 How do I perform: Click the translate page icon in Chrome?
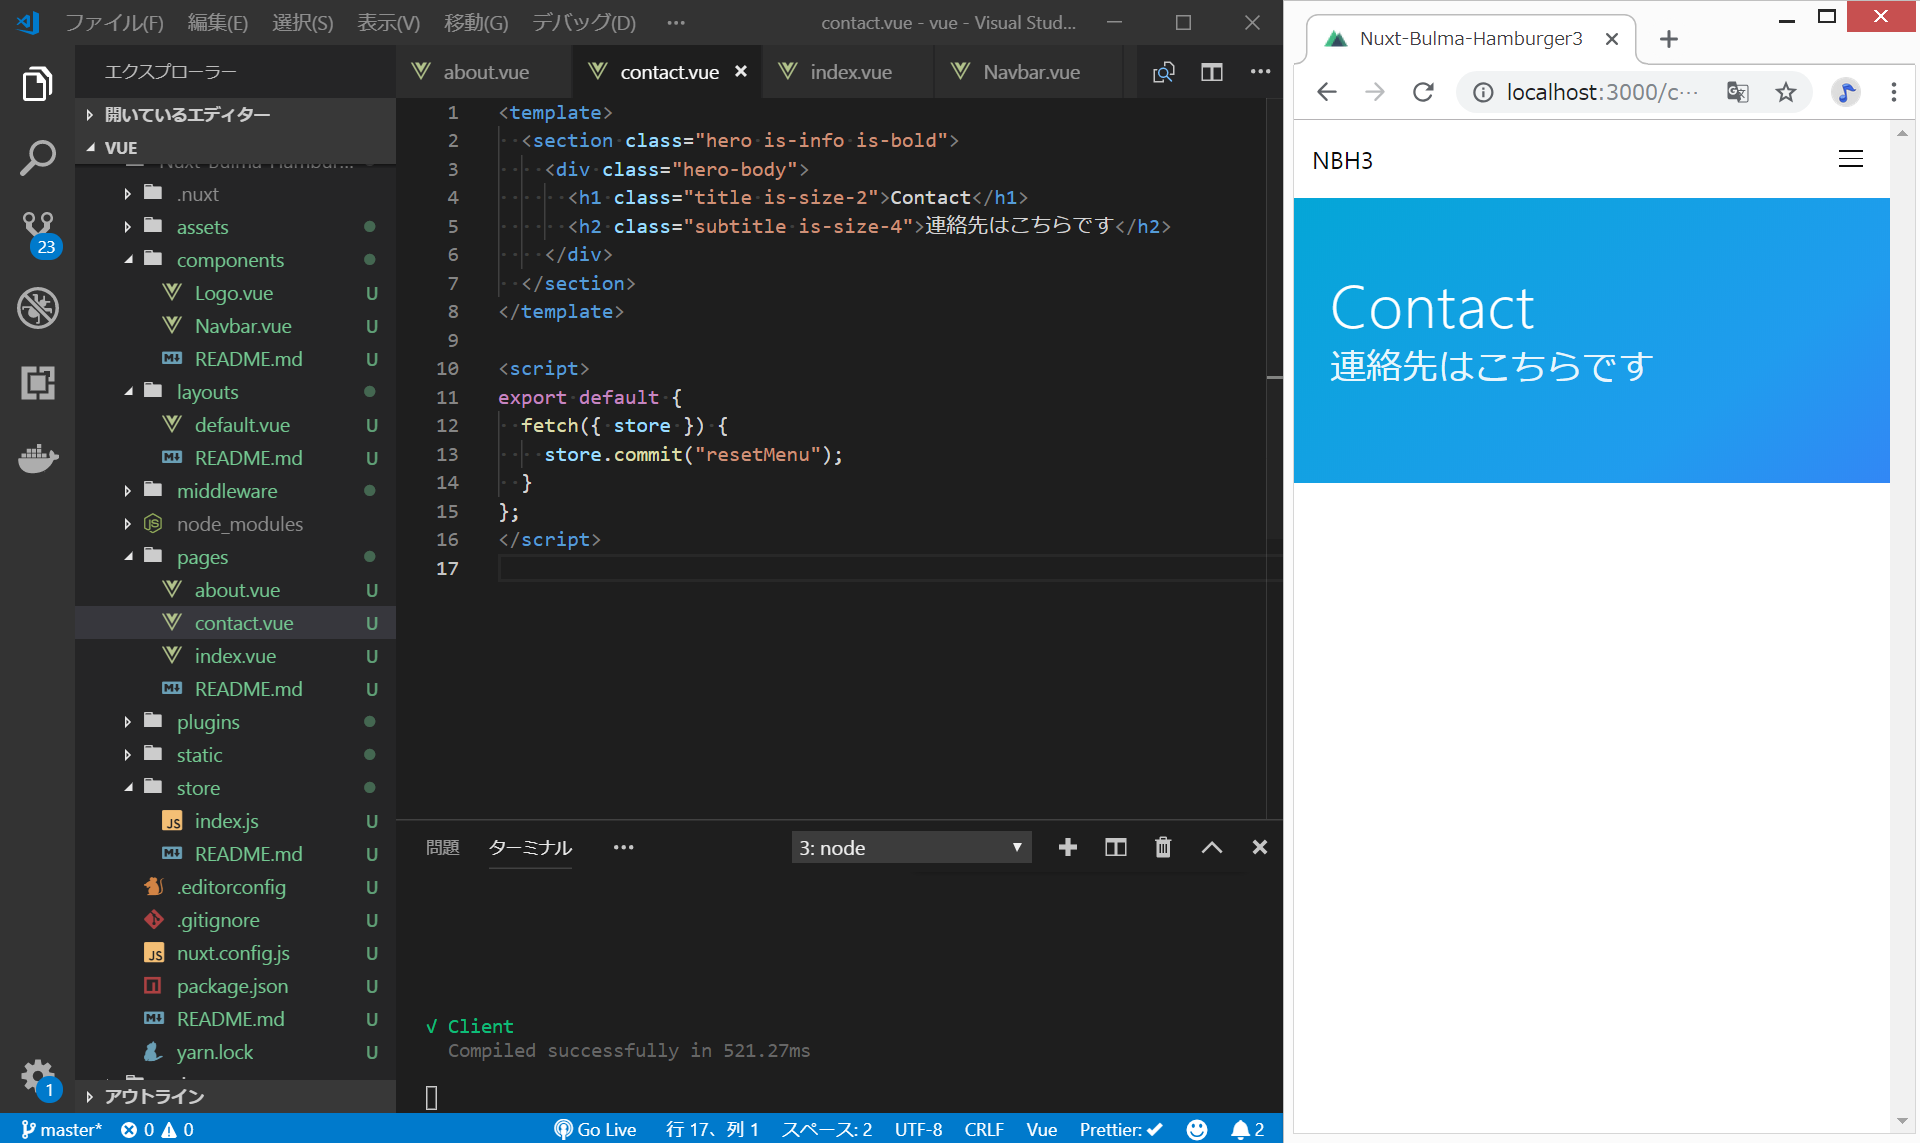pyautogui.click(x=1738, y=92)
